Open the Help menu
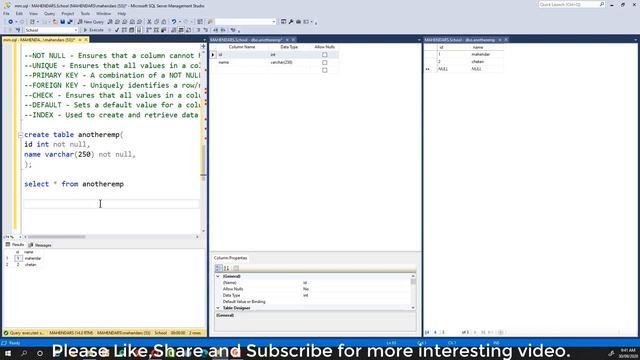Viewport: 640px width, 360px height. point(122,13)
